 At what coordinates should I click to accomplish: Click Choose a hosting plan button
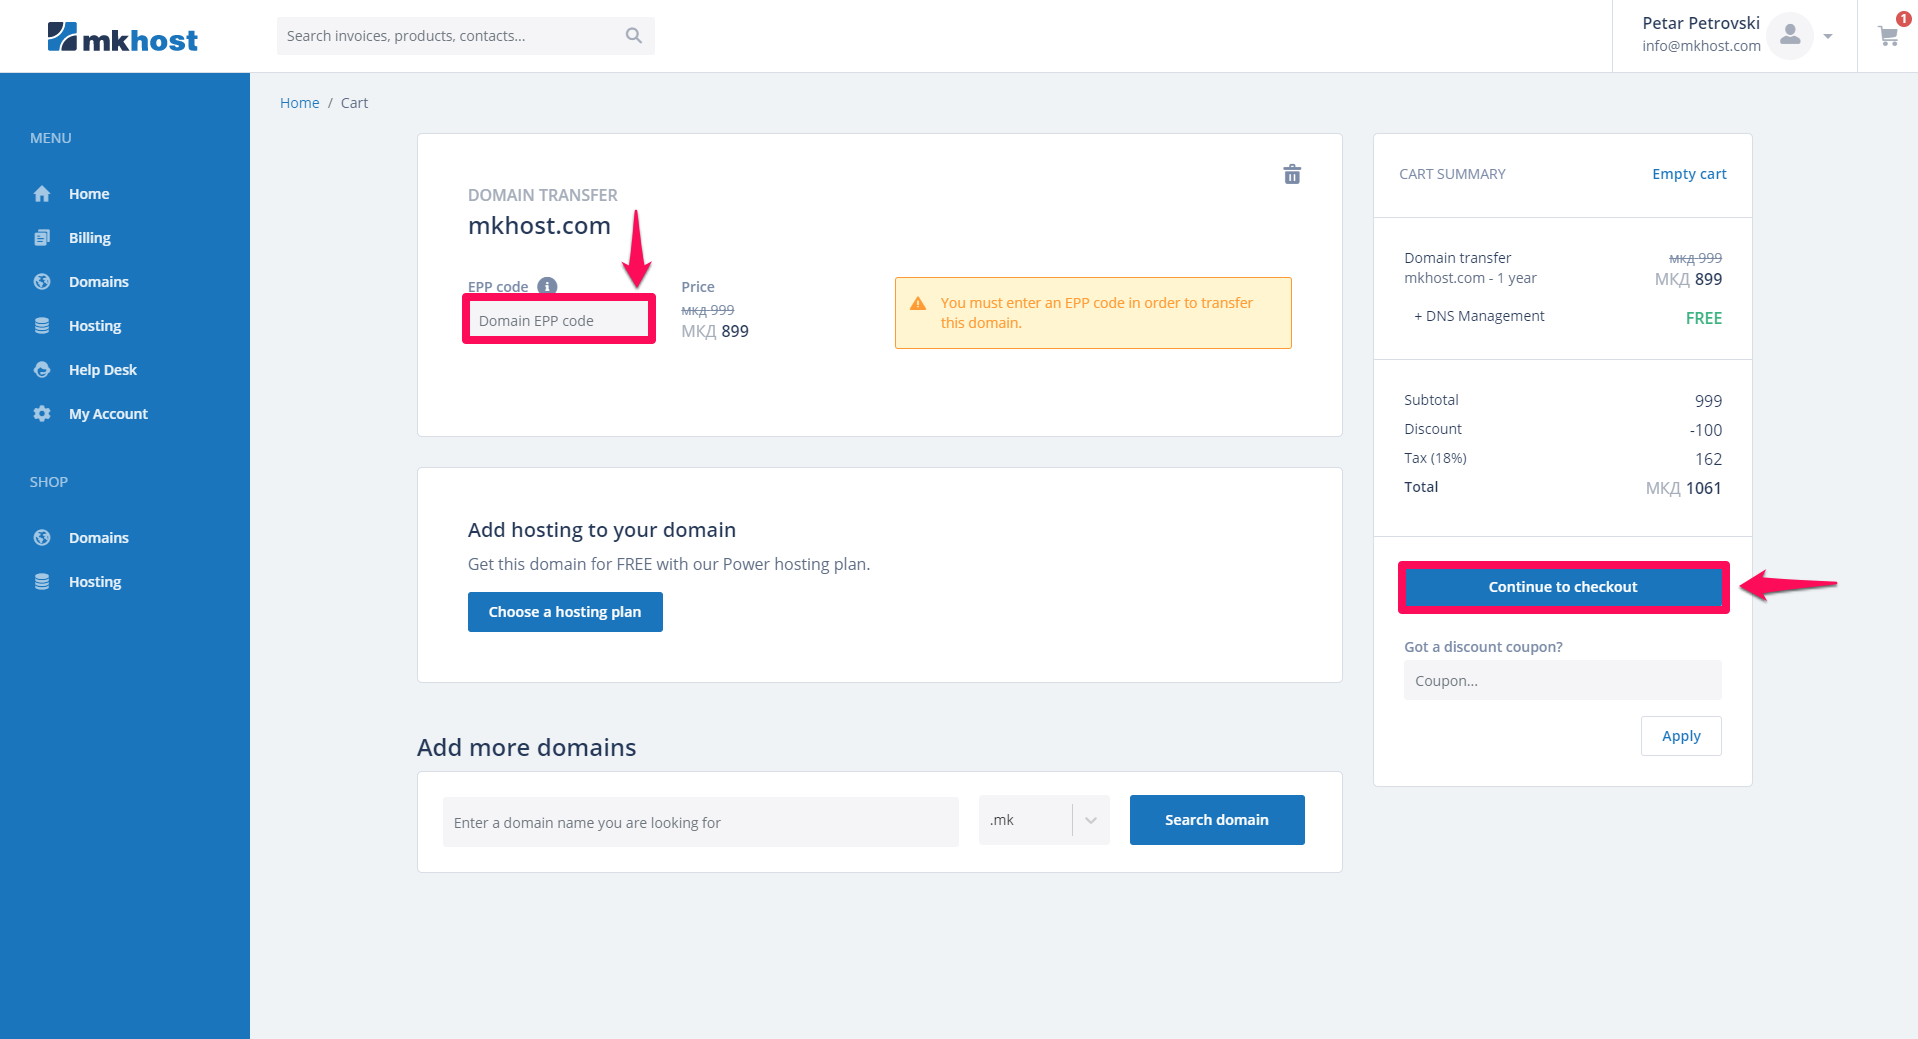[x=565, y=612]
